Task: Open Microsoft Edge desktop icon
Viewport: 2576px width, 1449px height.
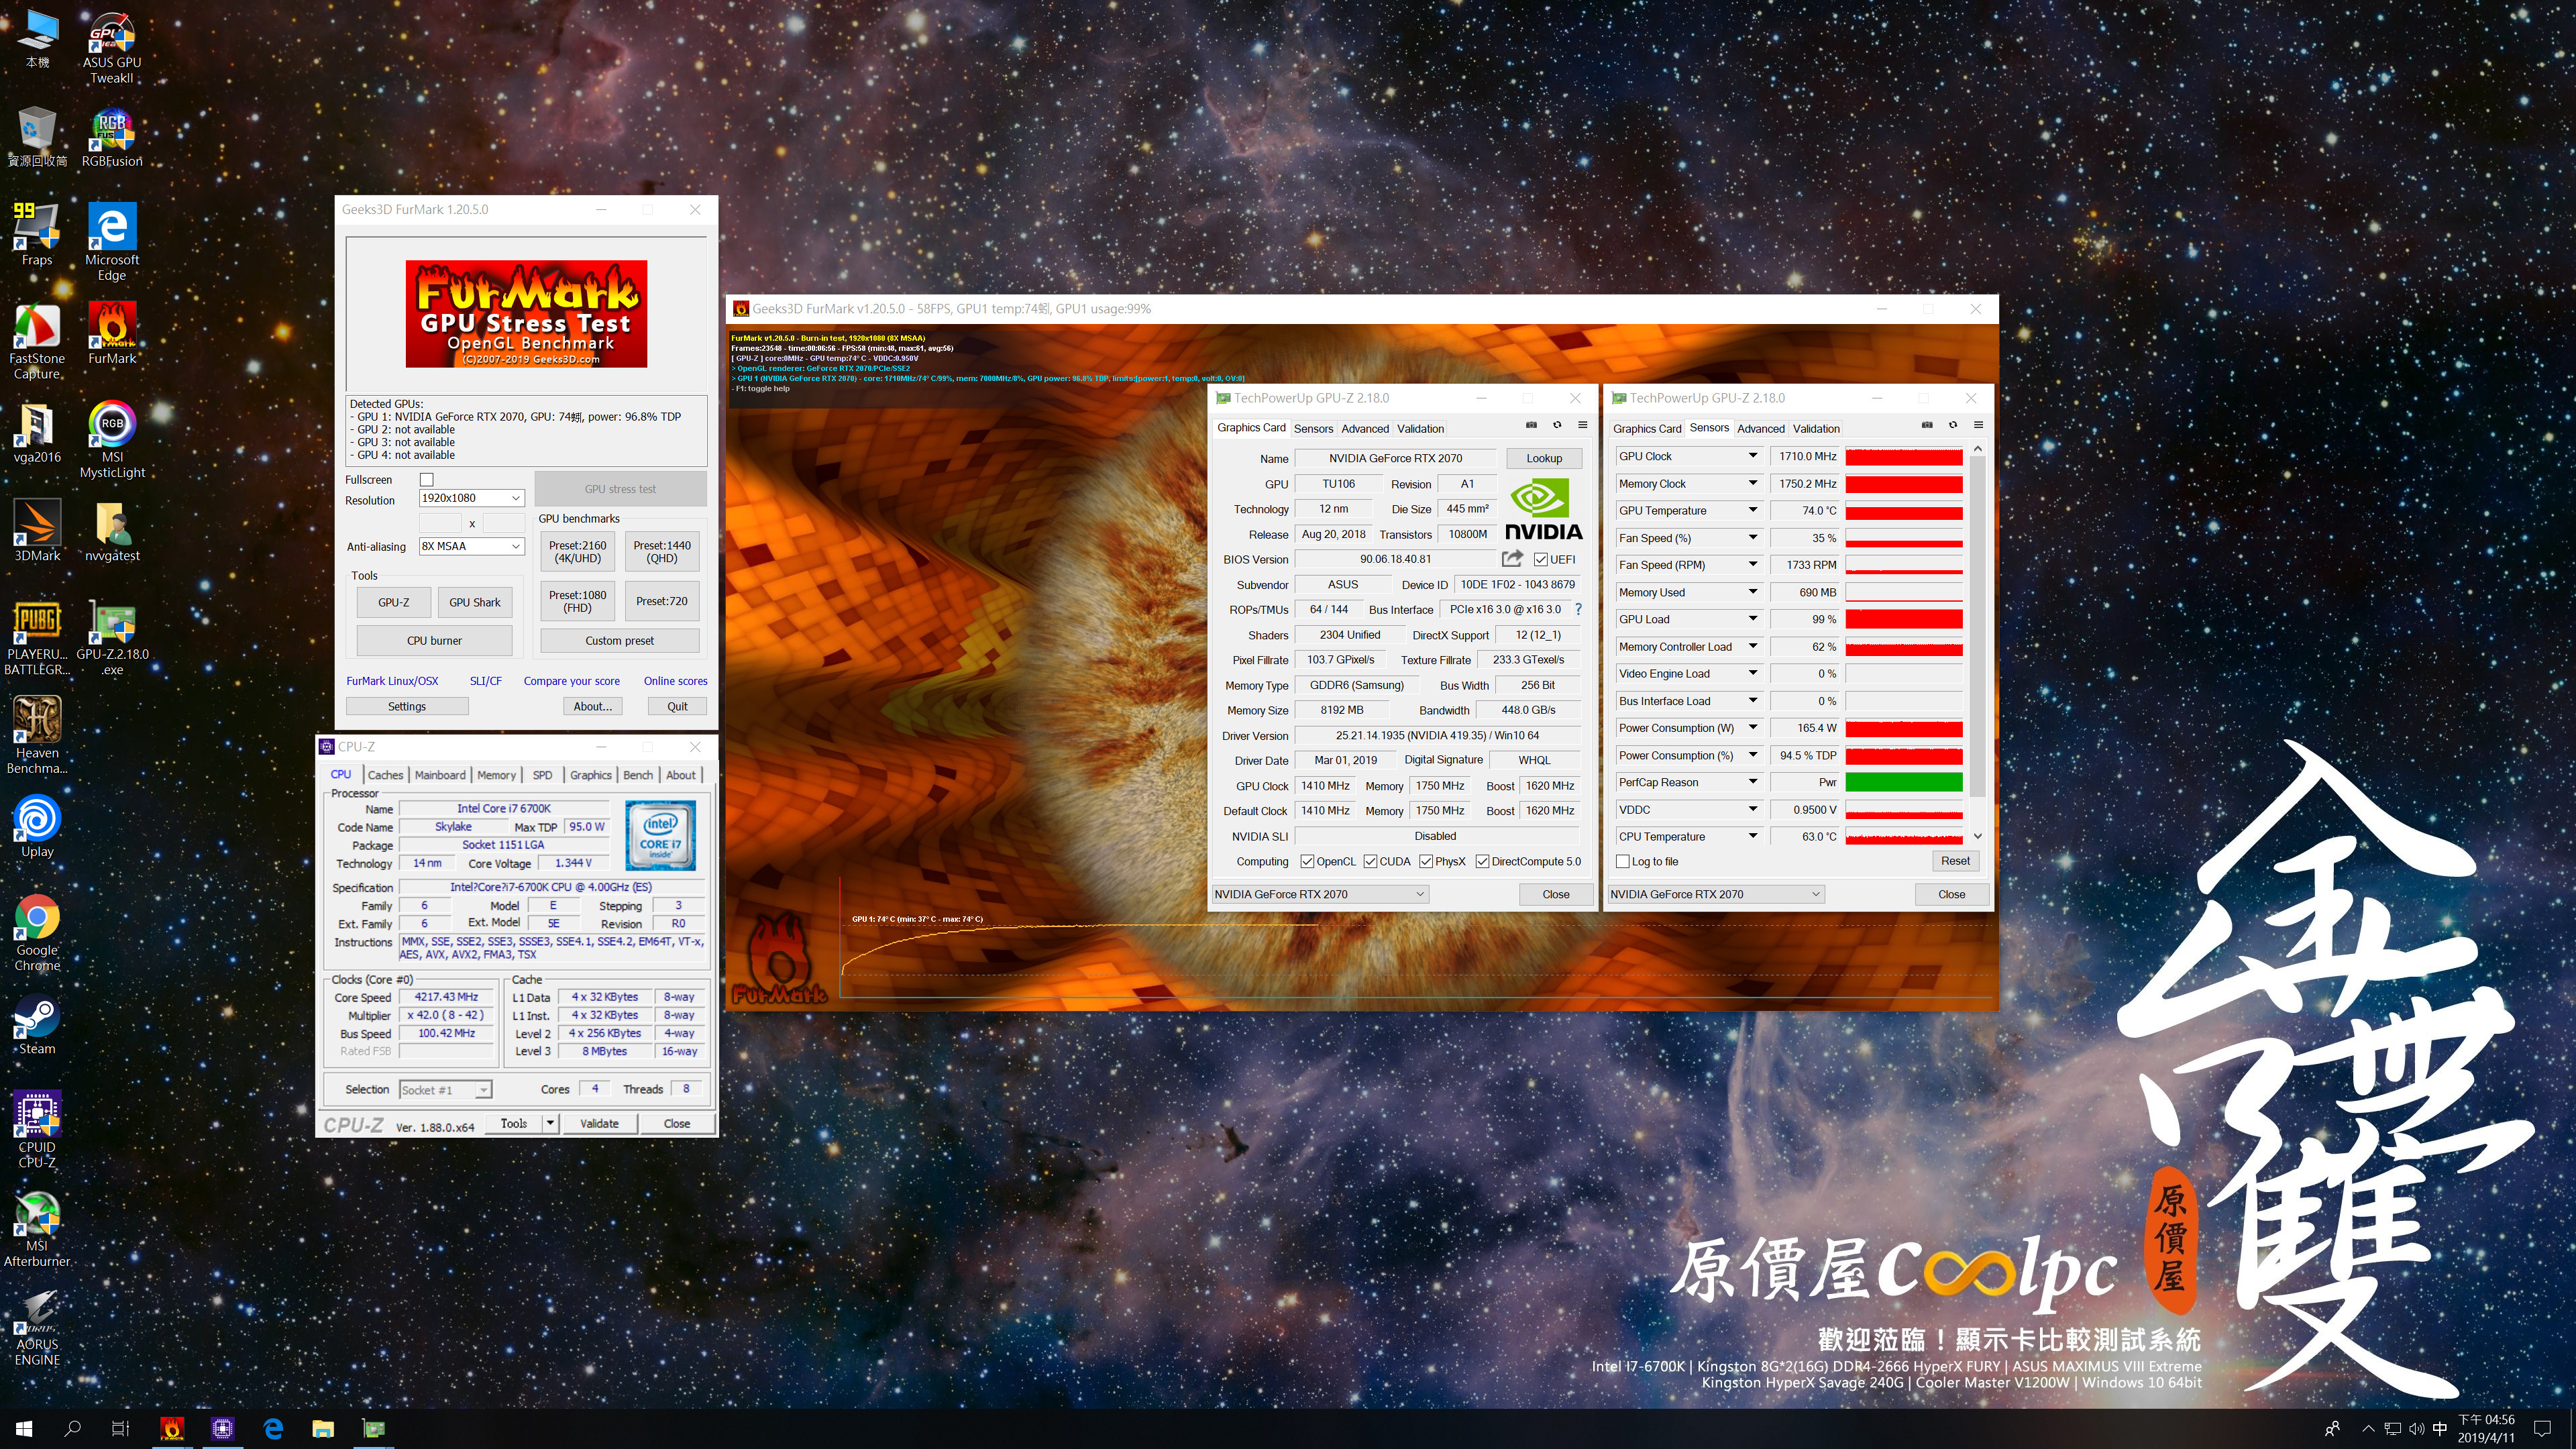Action: coord(111,242)
